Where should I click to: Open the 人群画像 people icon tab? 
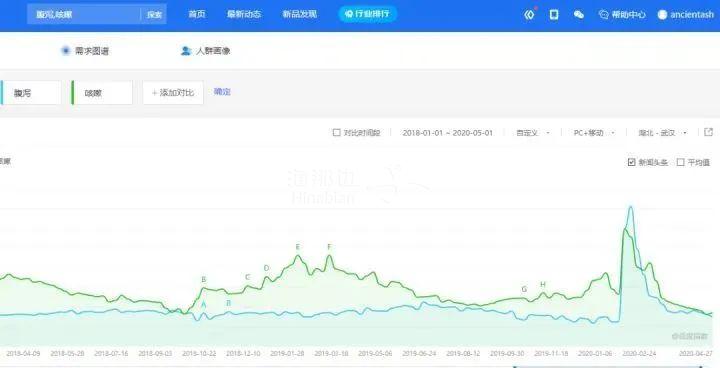pos(186,51)
